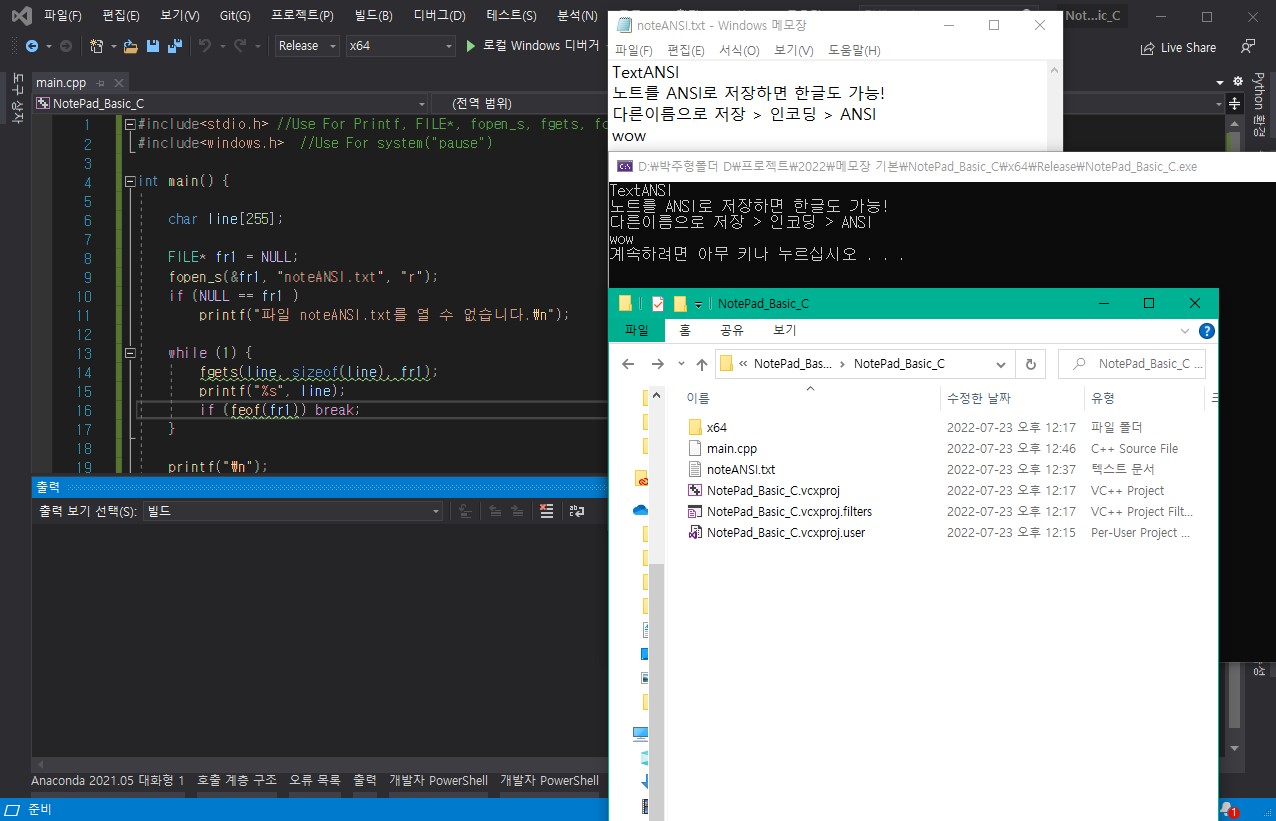Image resolution: width=1276 pixels, height=821 pixels.
Task: Click the Explorer search box
Action: click(x=1132, y=364)
